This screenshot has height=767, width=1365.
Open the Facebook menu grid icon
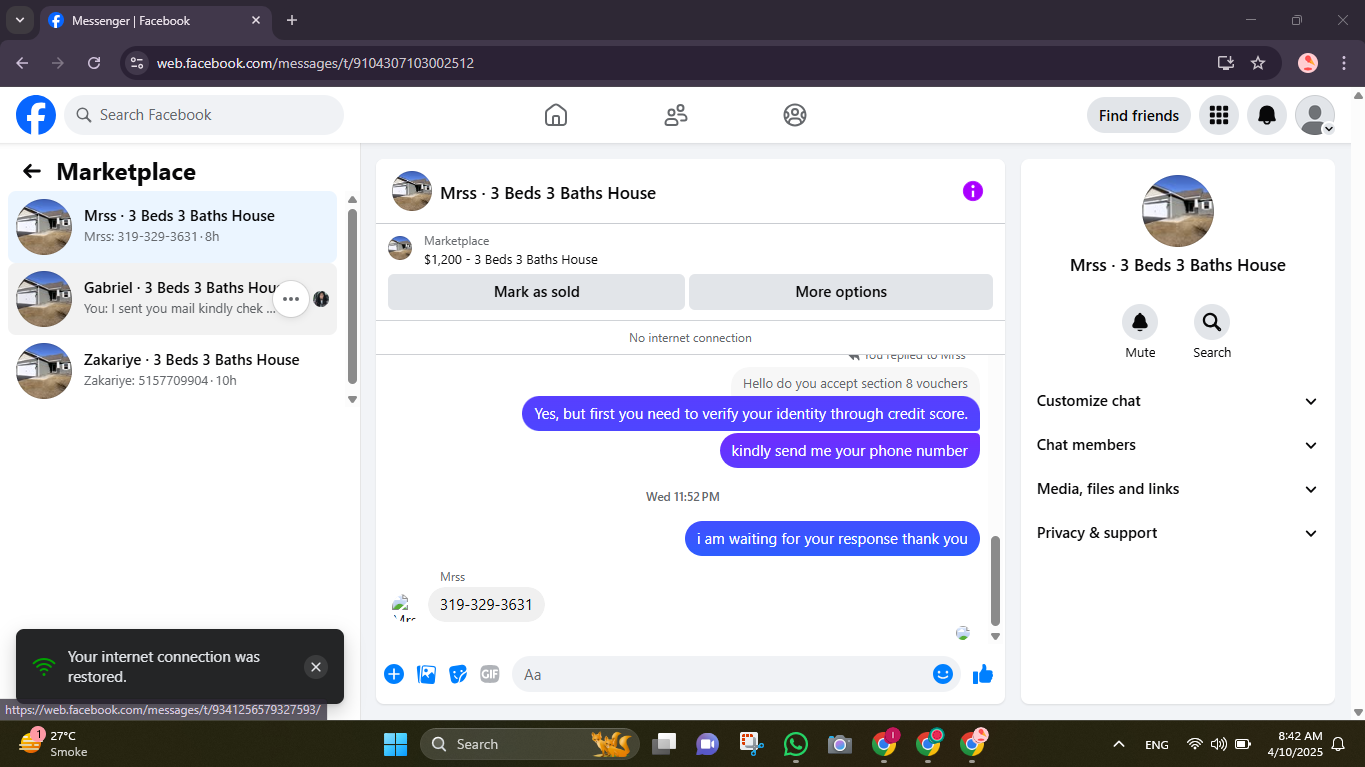[1219, 115]
